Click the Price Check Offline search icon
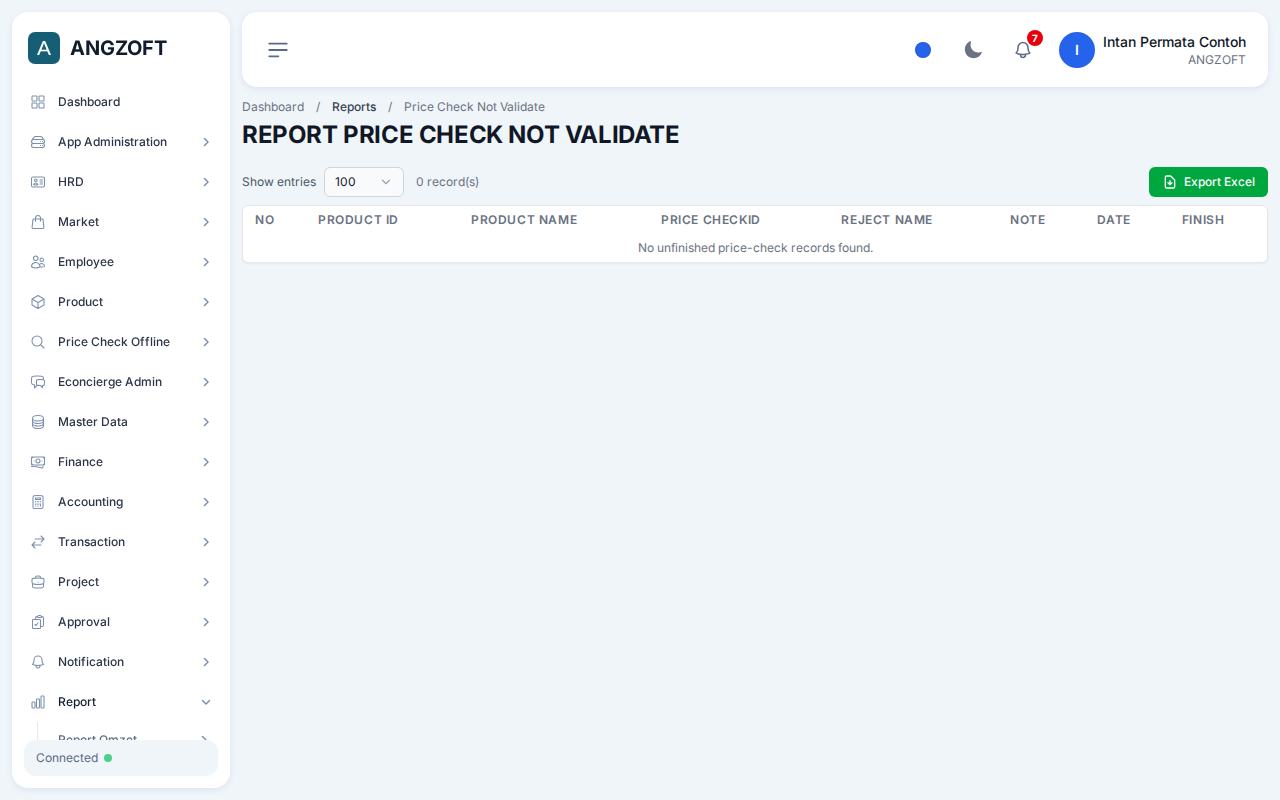The width and height of the screenshot is (1280, 800). [38, 342]
